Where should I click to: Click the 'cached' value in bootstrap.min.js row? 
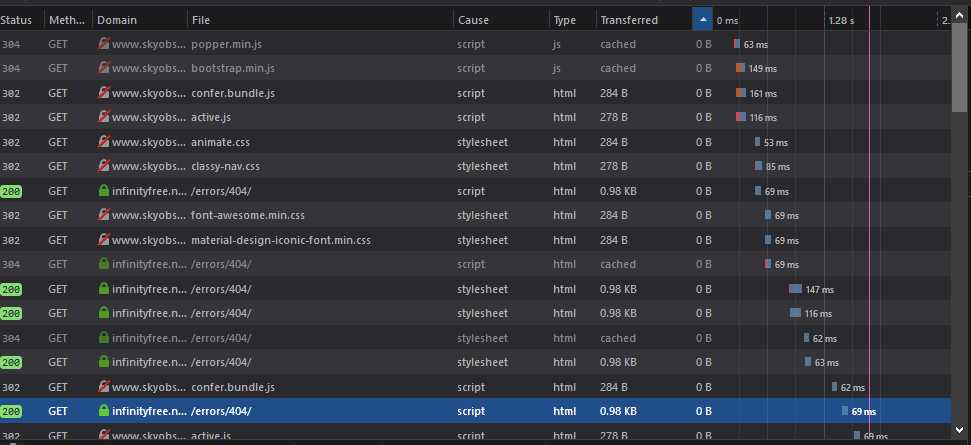pos(618,68)
